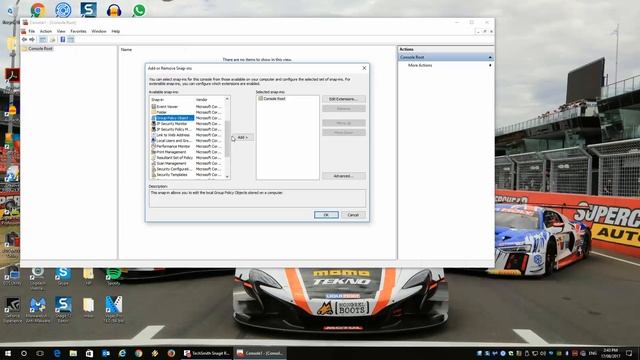The height and width of the screenshot is (360, 640).
Task: Click scroll down arrow in available snap-ins list
Action: (x=227, y=177)
